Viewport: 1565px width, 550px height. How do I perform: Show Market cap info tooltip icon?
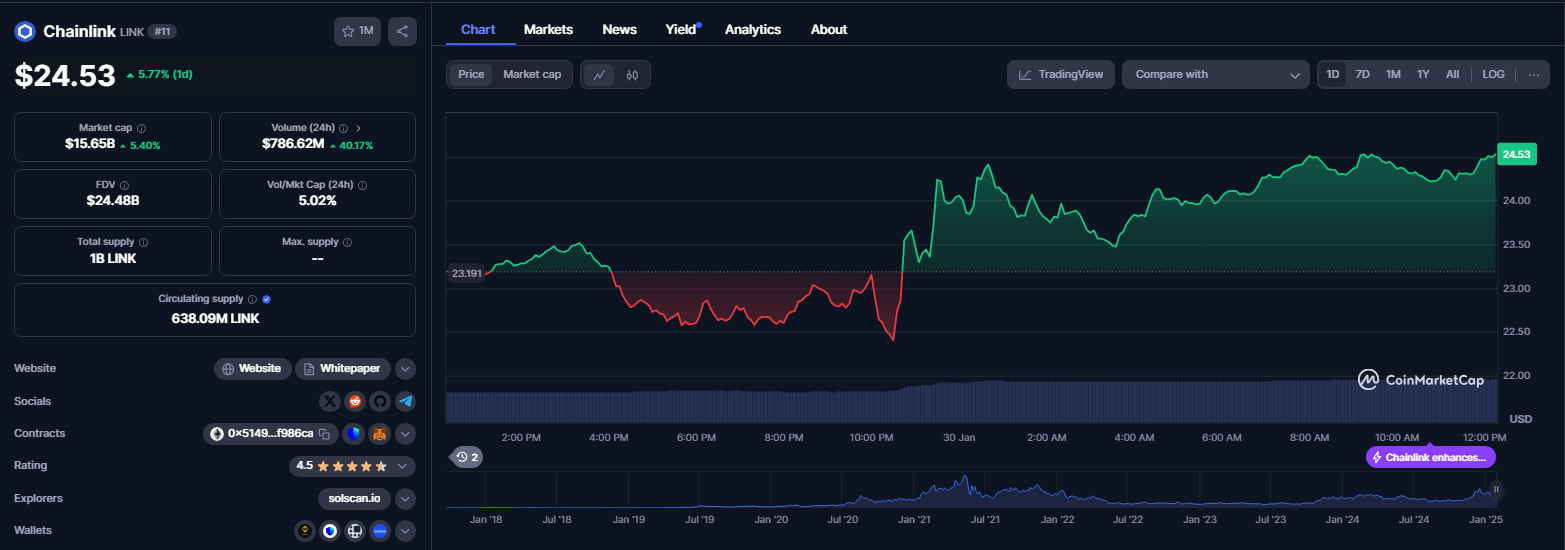141,128
